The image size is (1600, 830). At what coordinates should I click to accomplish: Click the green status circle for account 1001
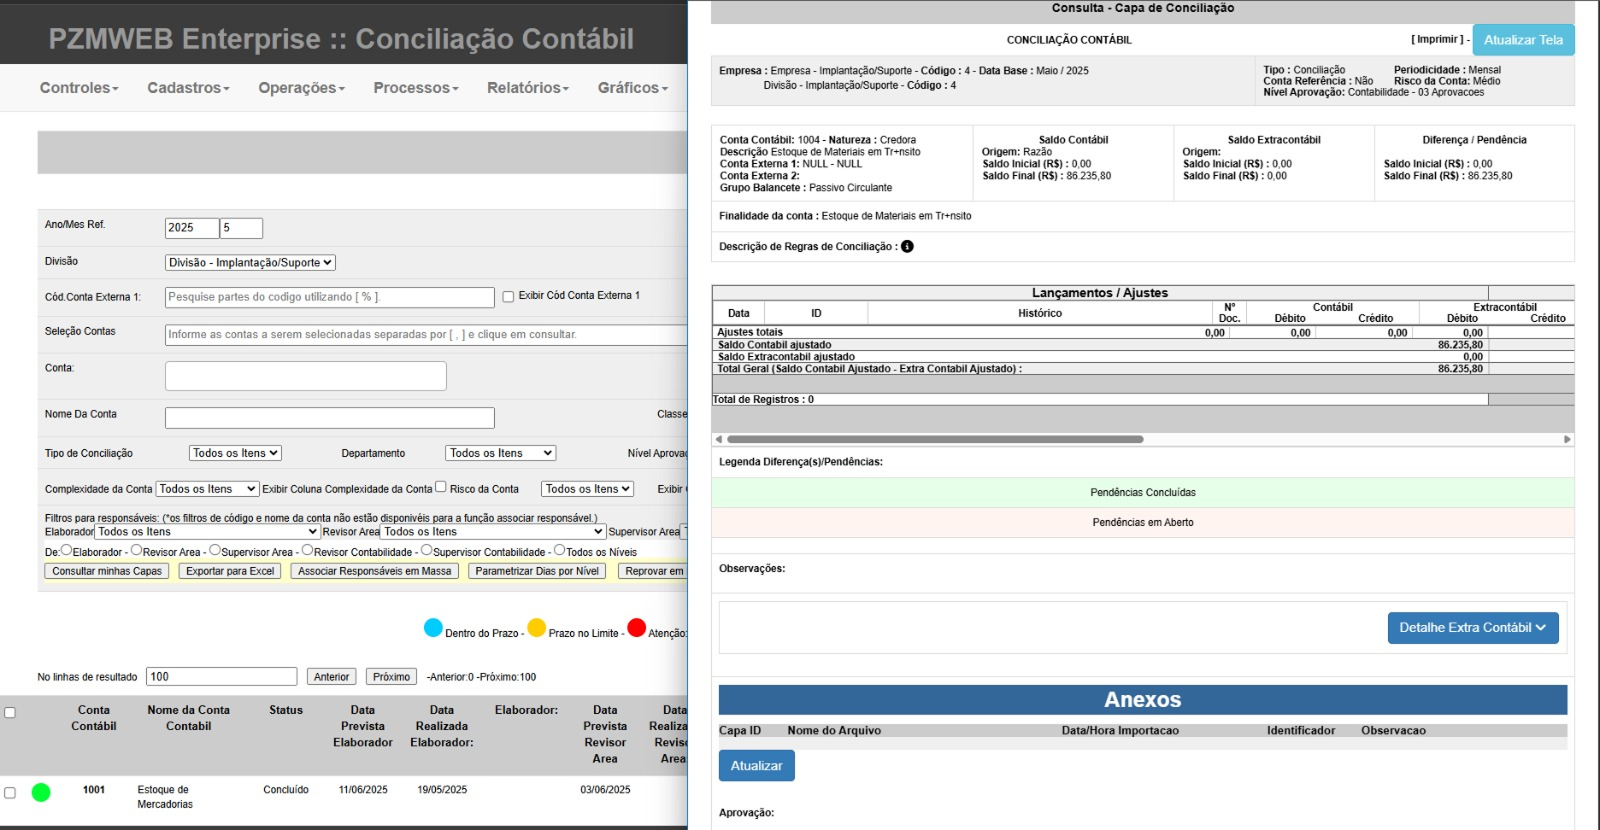[x=41, y=792]
